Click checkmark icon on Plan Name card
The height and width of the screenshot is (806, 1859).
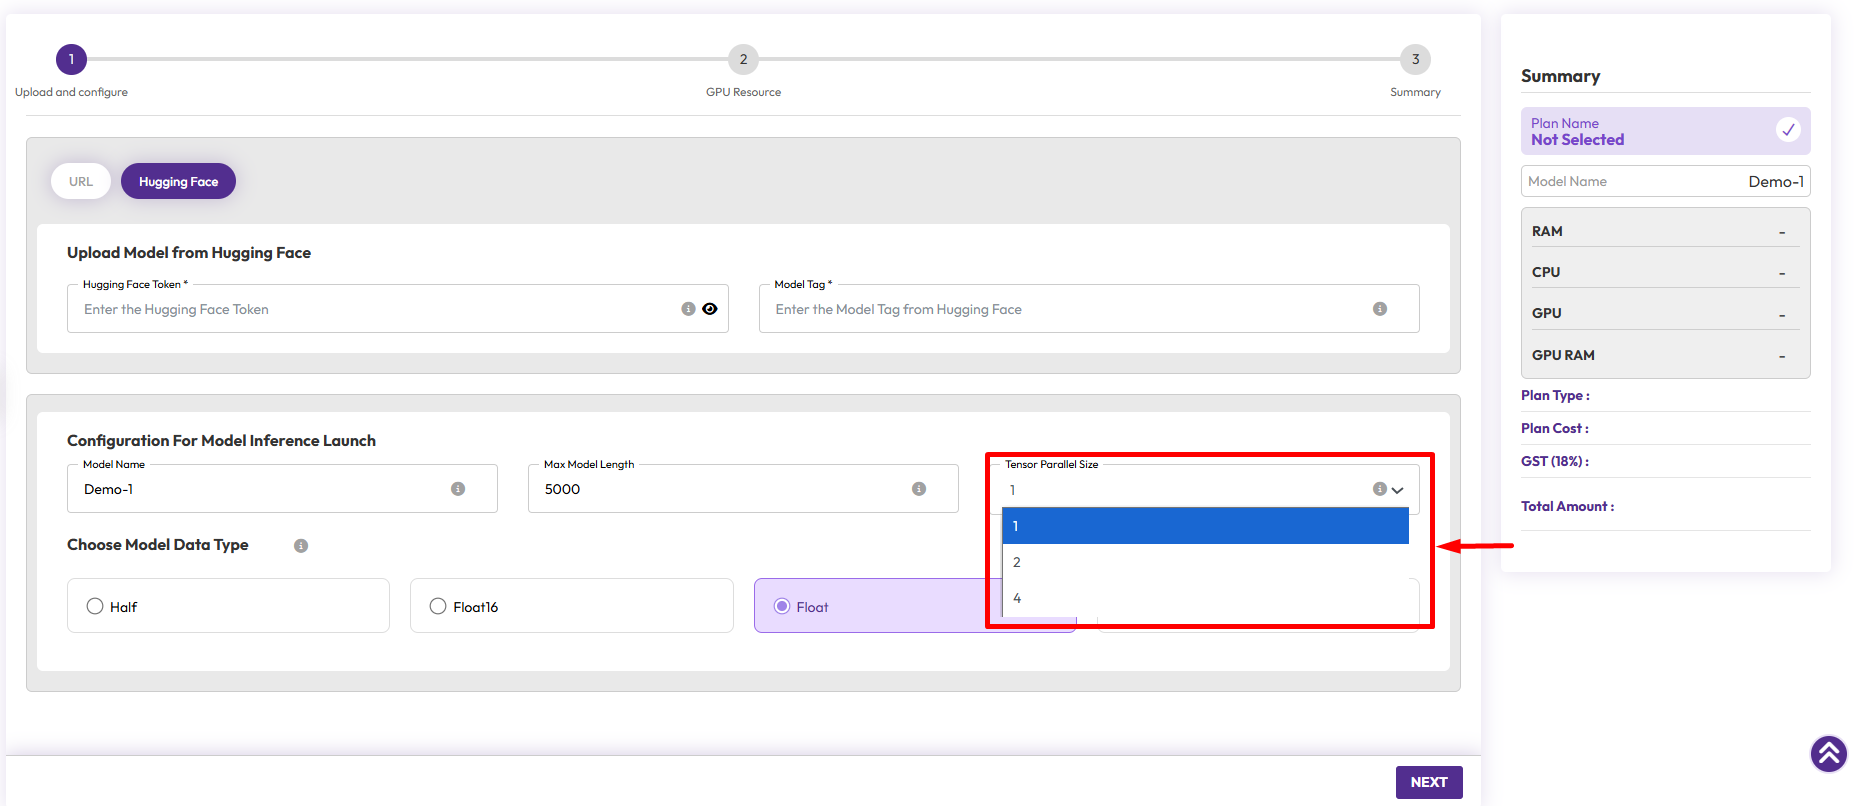(x=1787, y=130)
